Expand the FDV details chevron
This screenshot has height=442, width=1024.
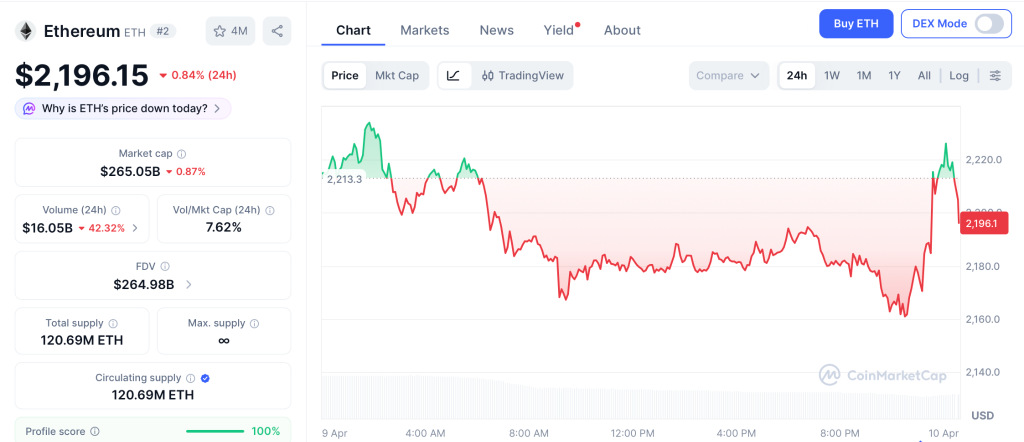click(189, 285)
